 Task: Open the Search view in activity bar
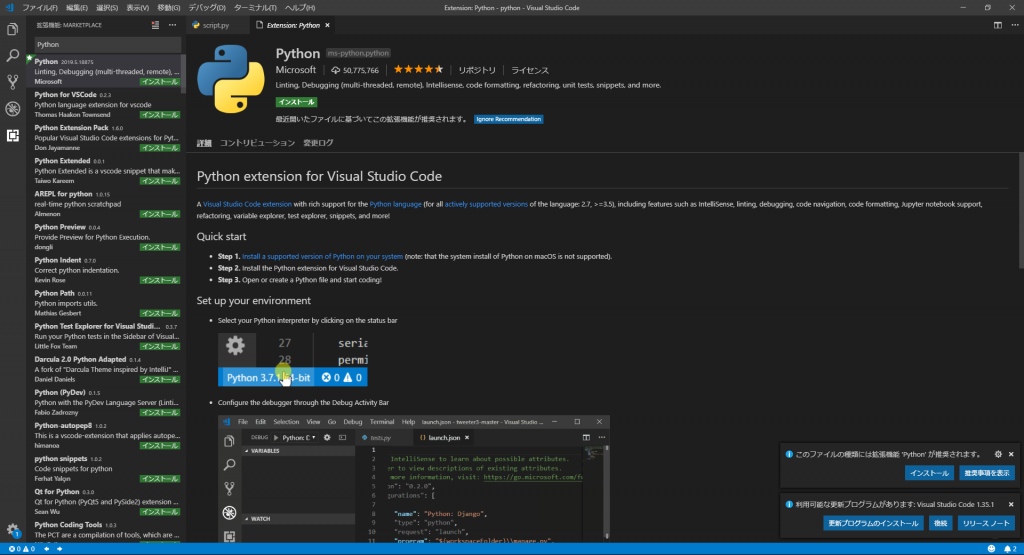12,56
